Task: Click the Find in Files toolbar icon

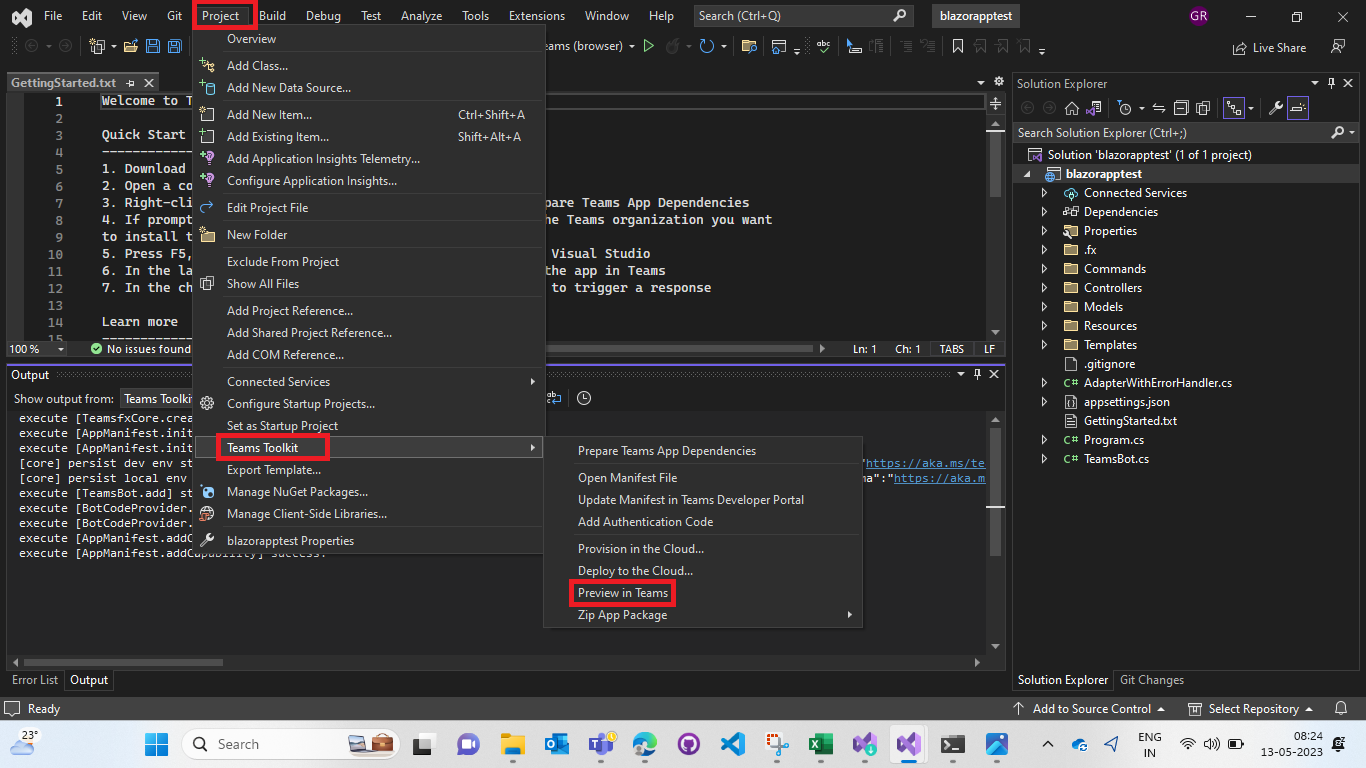Action: coord(749,46)
